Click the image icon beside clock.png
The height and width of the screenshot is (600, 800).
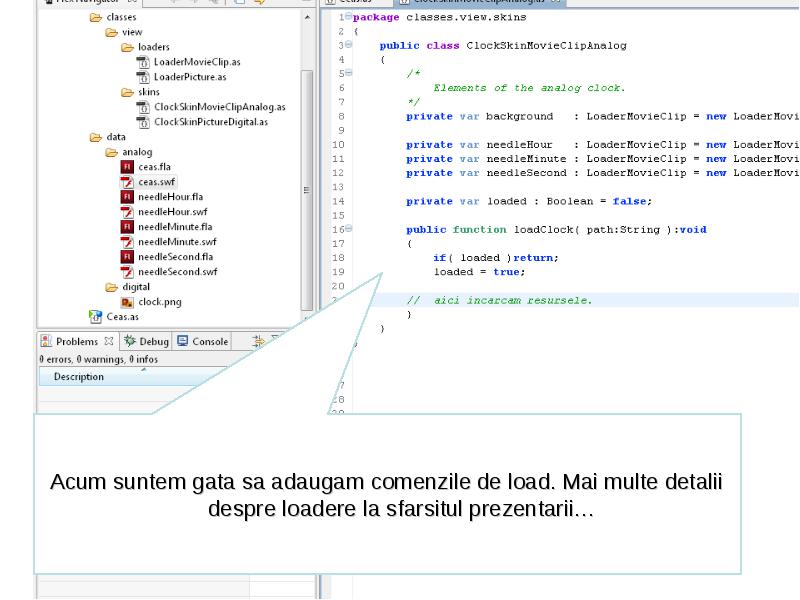click(127, 302)
